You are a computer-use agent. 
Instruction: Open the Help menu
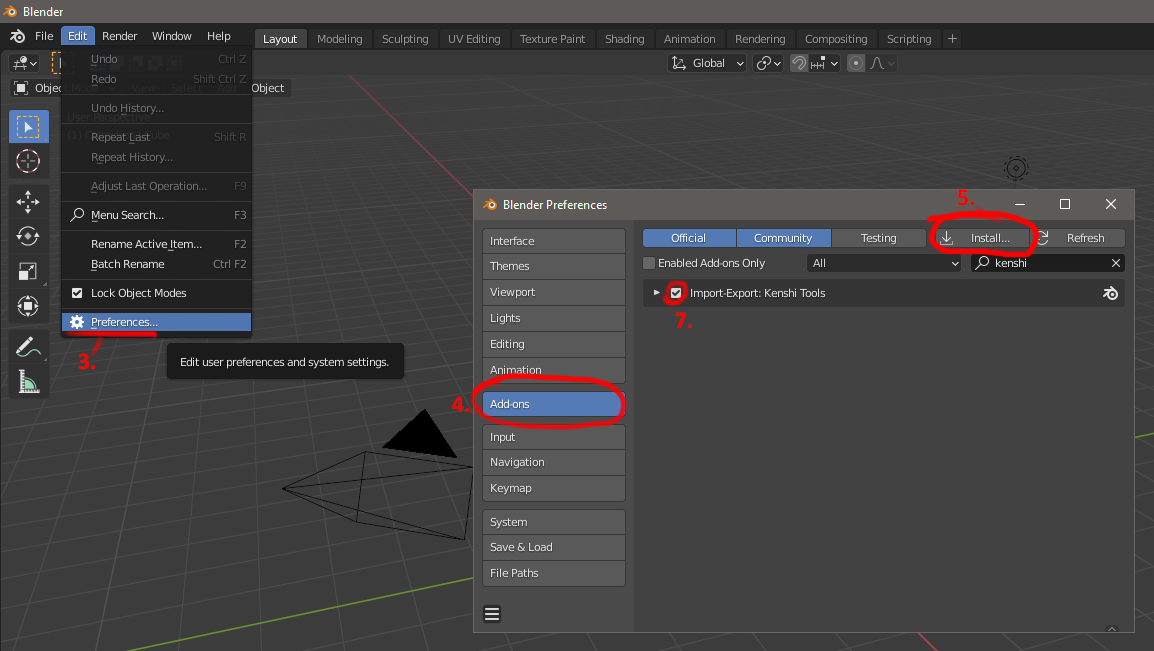click(x=219, y=36)
